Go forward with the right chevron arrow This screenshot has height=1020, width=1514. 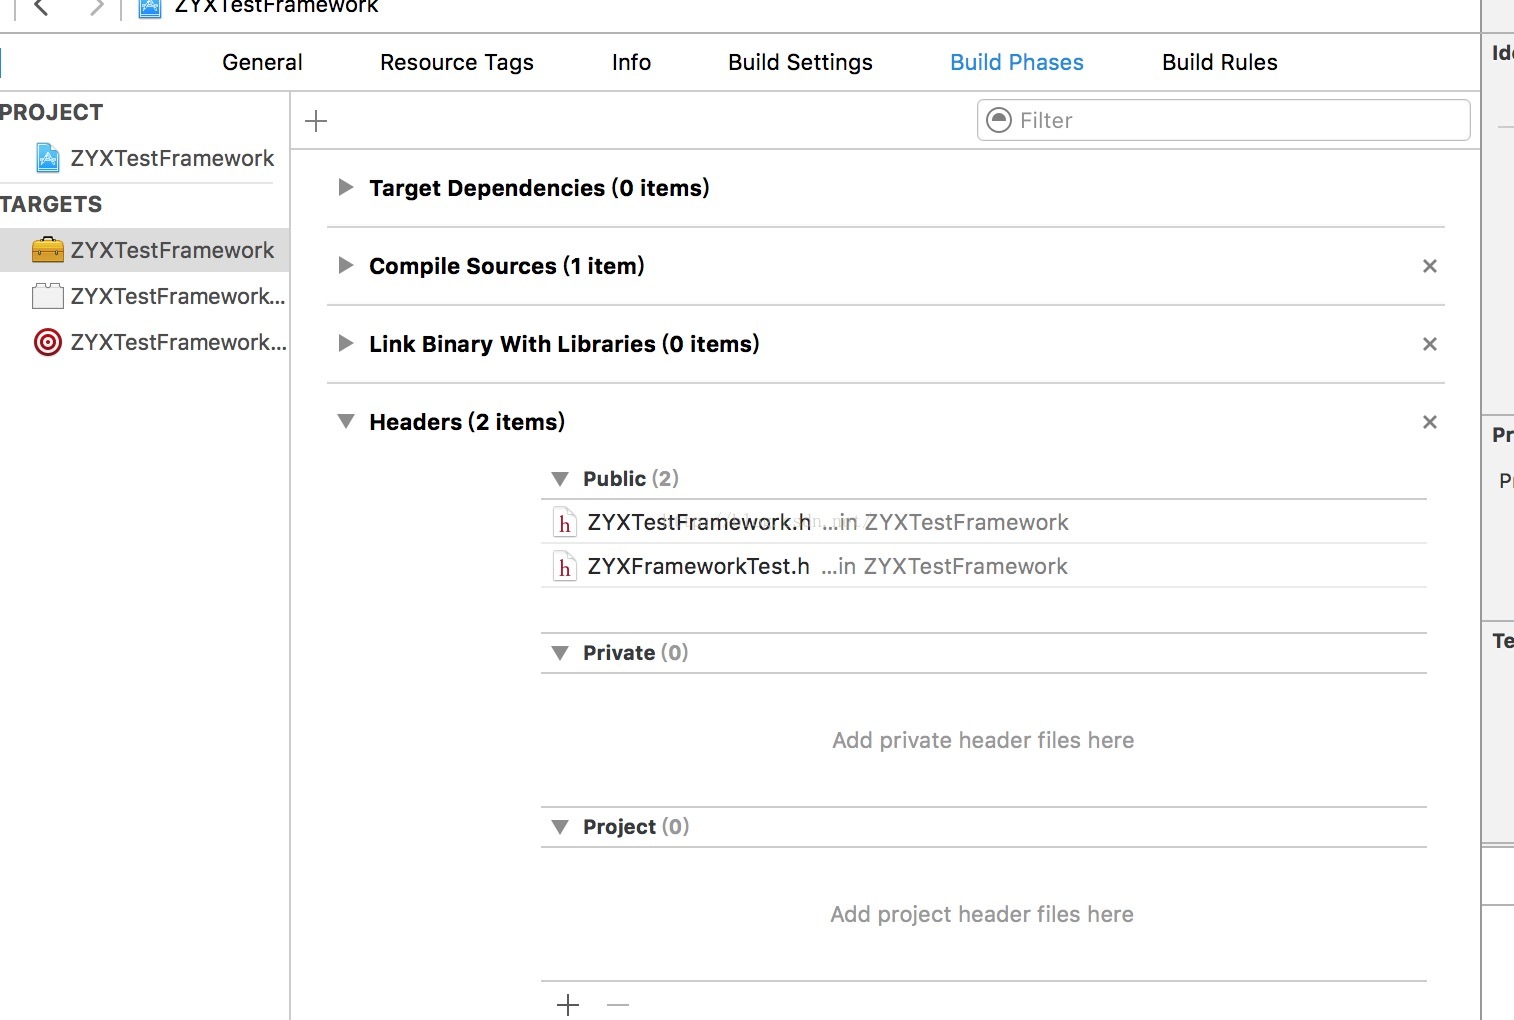[x=97, y=7]
